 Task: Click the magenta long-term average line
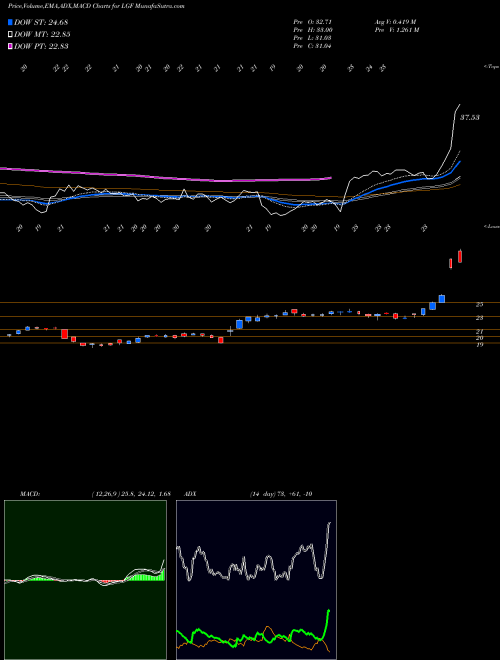point(168,177)
